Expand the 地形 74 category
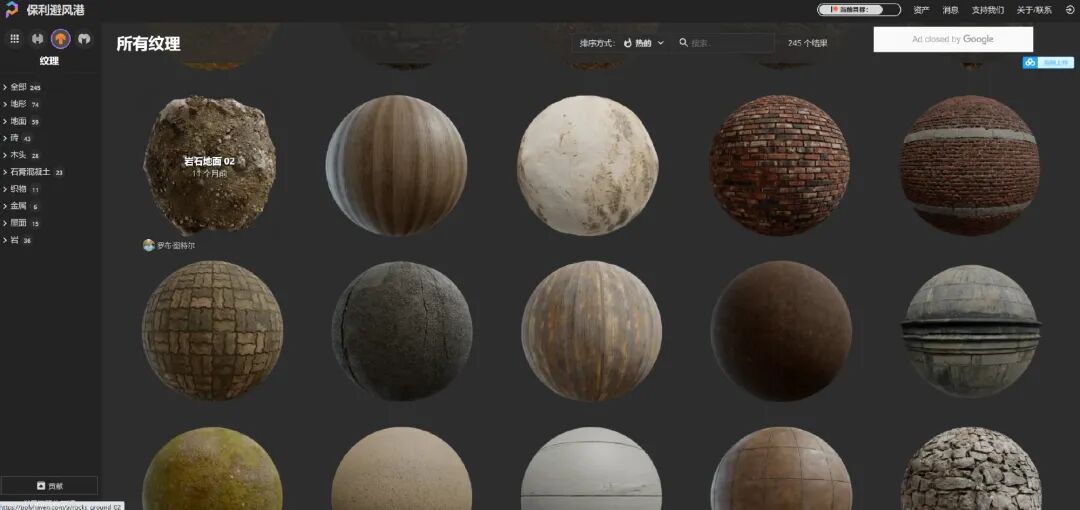Viewport: 1080px width, 510px height. click(21, 104)
